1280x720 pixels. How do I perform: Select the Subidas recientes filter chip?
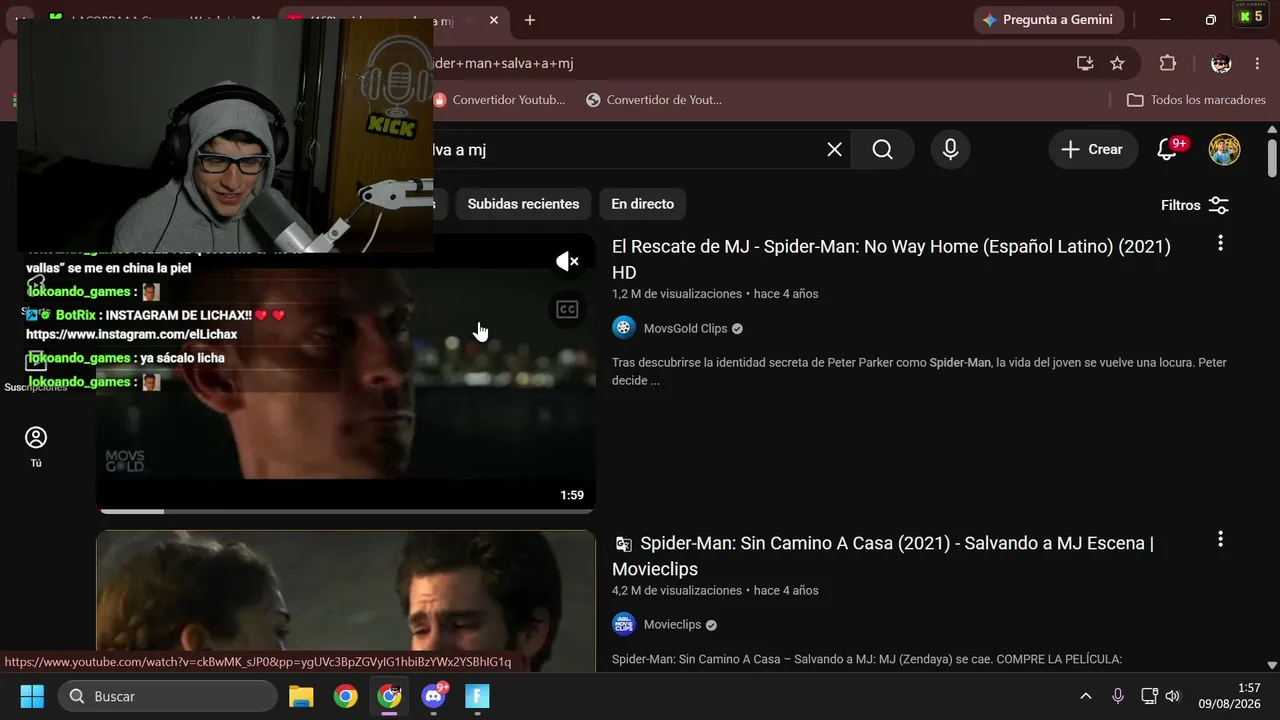pyautogui.click(x=523, y=204)
